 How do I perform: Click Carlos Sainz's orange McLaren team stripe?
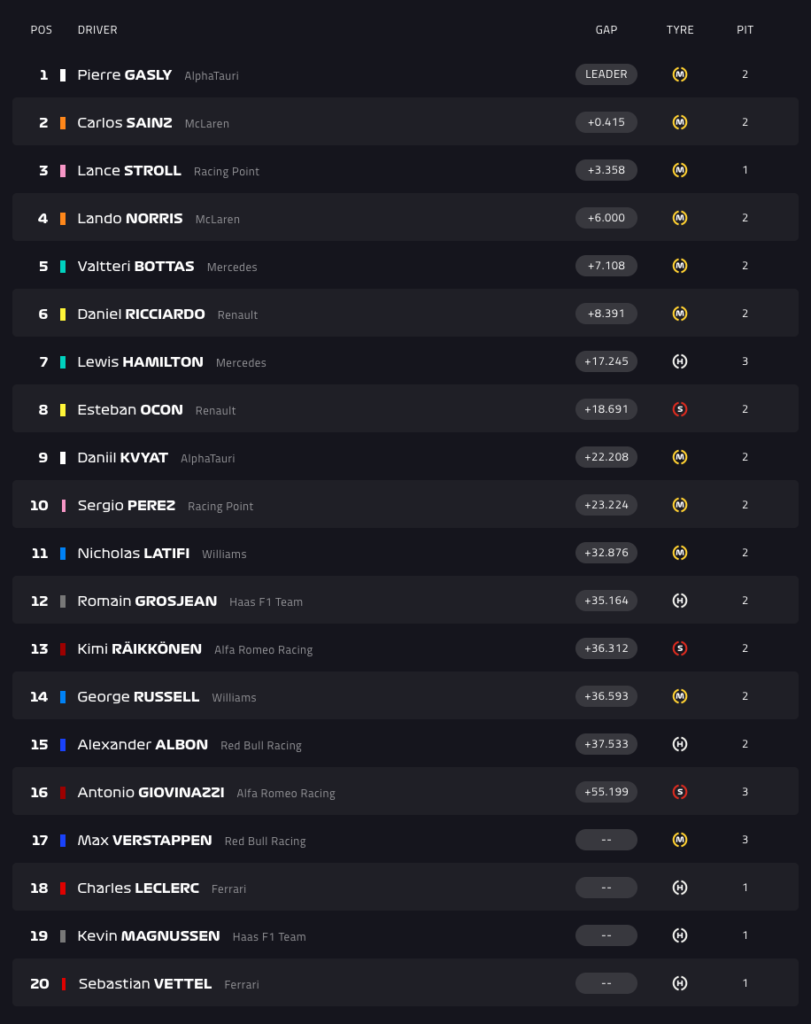tap(63, 123)
